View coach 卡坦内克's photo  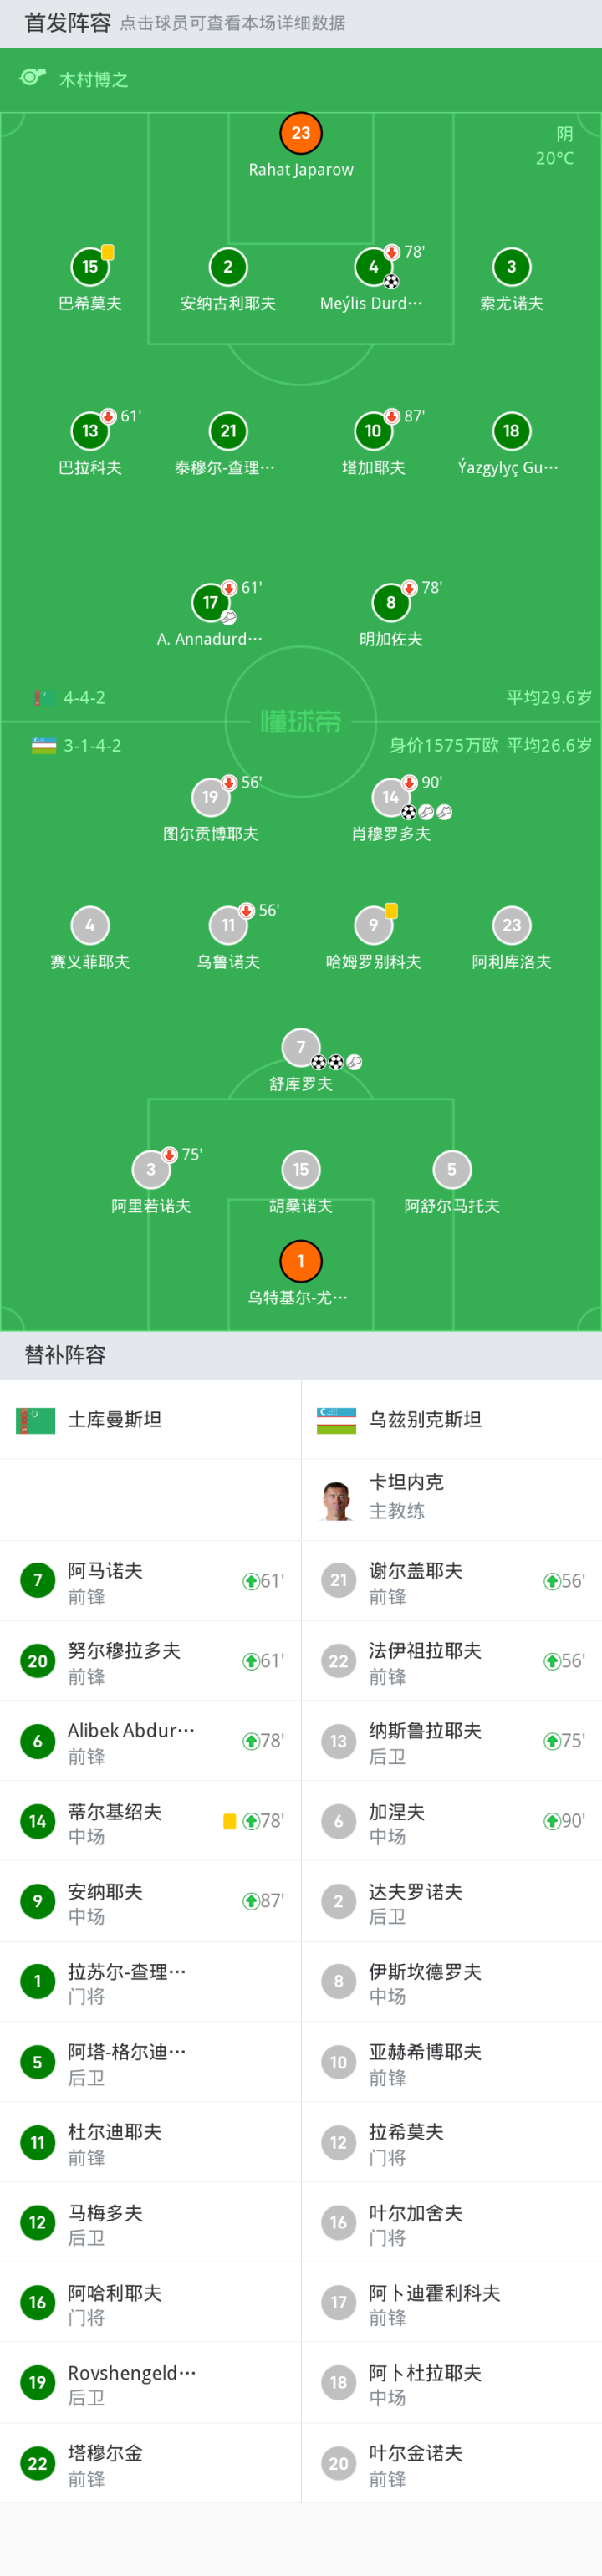(338, 1500)
